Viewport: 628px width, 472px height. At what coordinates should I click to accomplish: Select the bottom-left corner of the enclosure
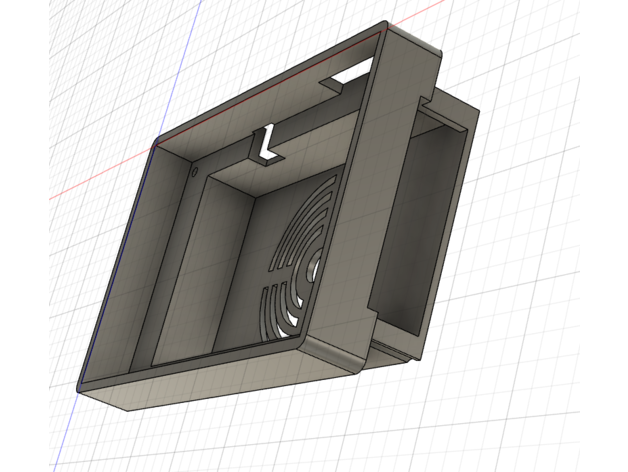click(x=82, y=386)
